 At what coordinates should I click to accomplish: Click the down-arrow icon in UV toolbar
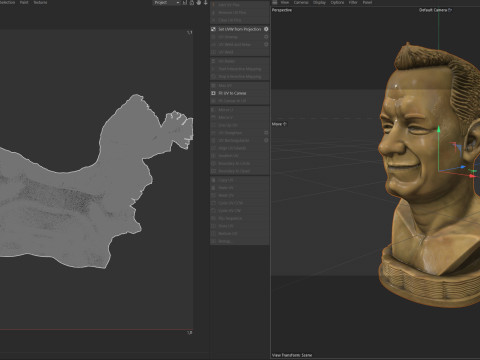(x=205, y=3)
